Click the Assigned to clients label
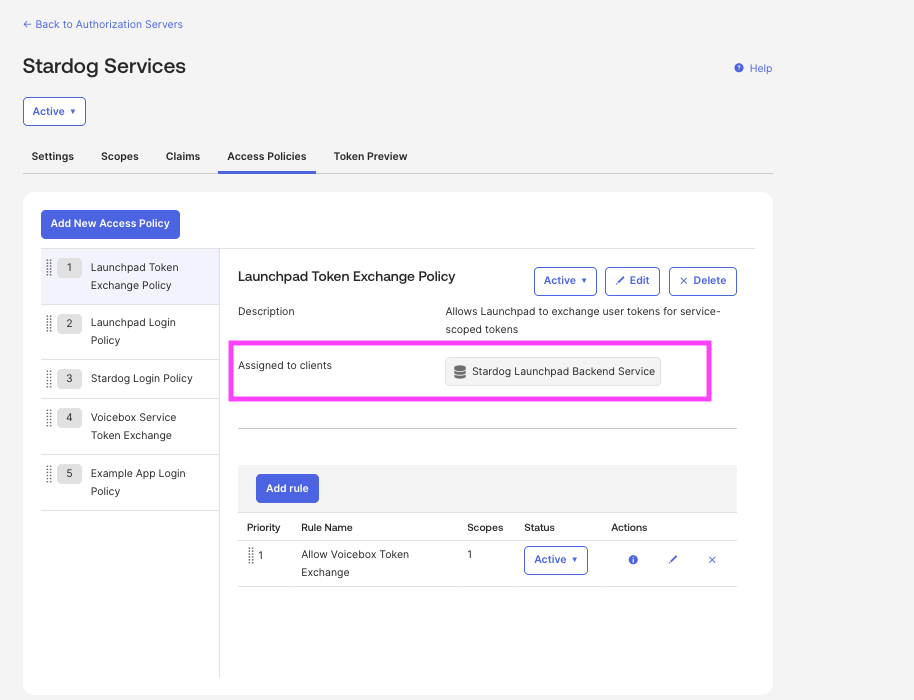Viewport: 914px width, 700px height. point(284,365)
